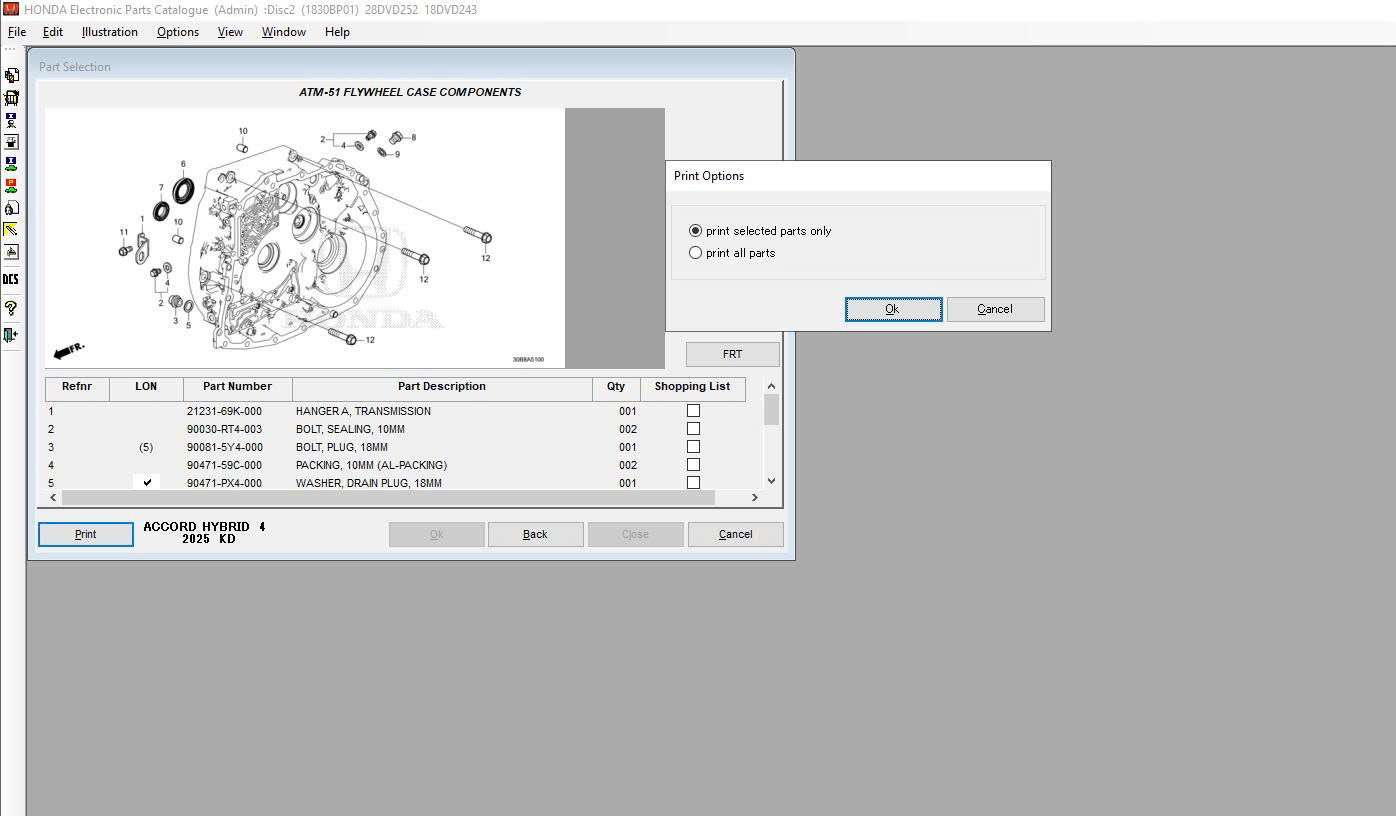Image resolution: width=1396 pixels, height=816 pixels.
Task: Click the sidebar icon with red P above green car
Action: coord(11,186)
